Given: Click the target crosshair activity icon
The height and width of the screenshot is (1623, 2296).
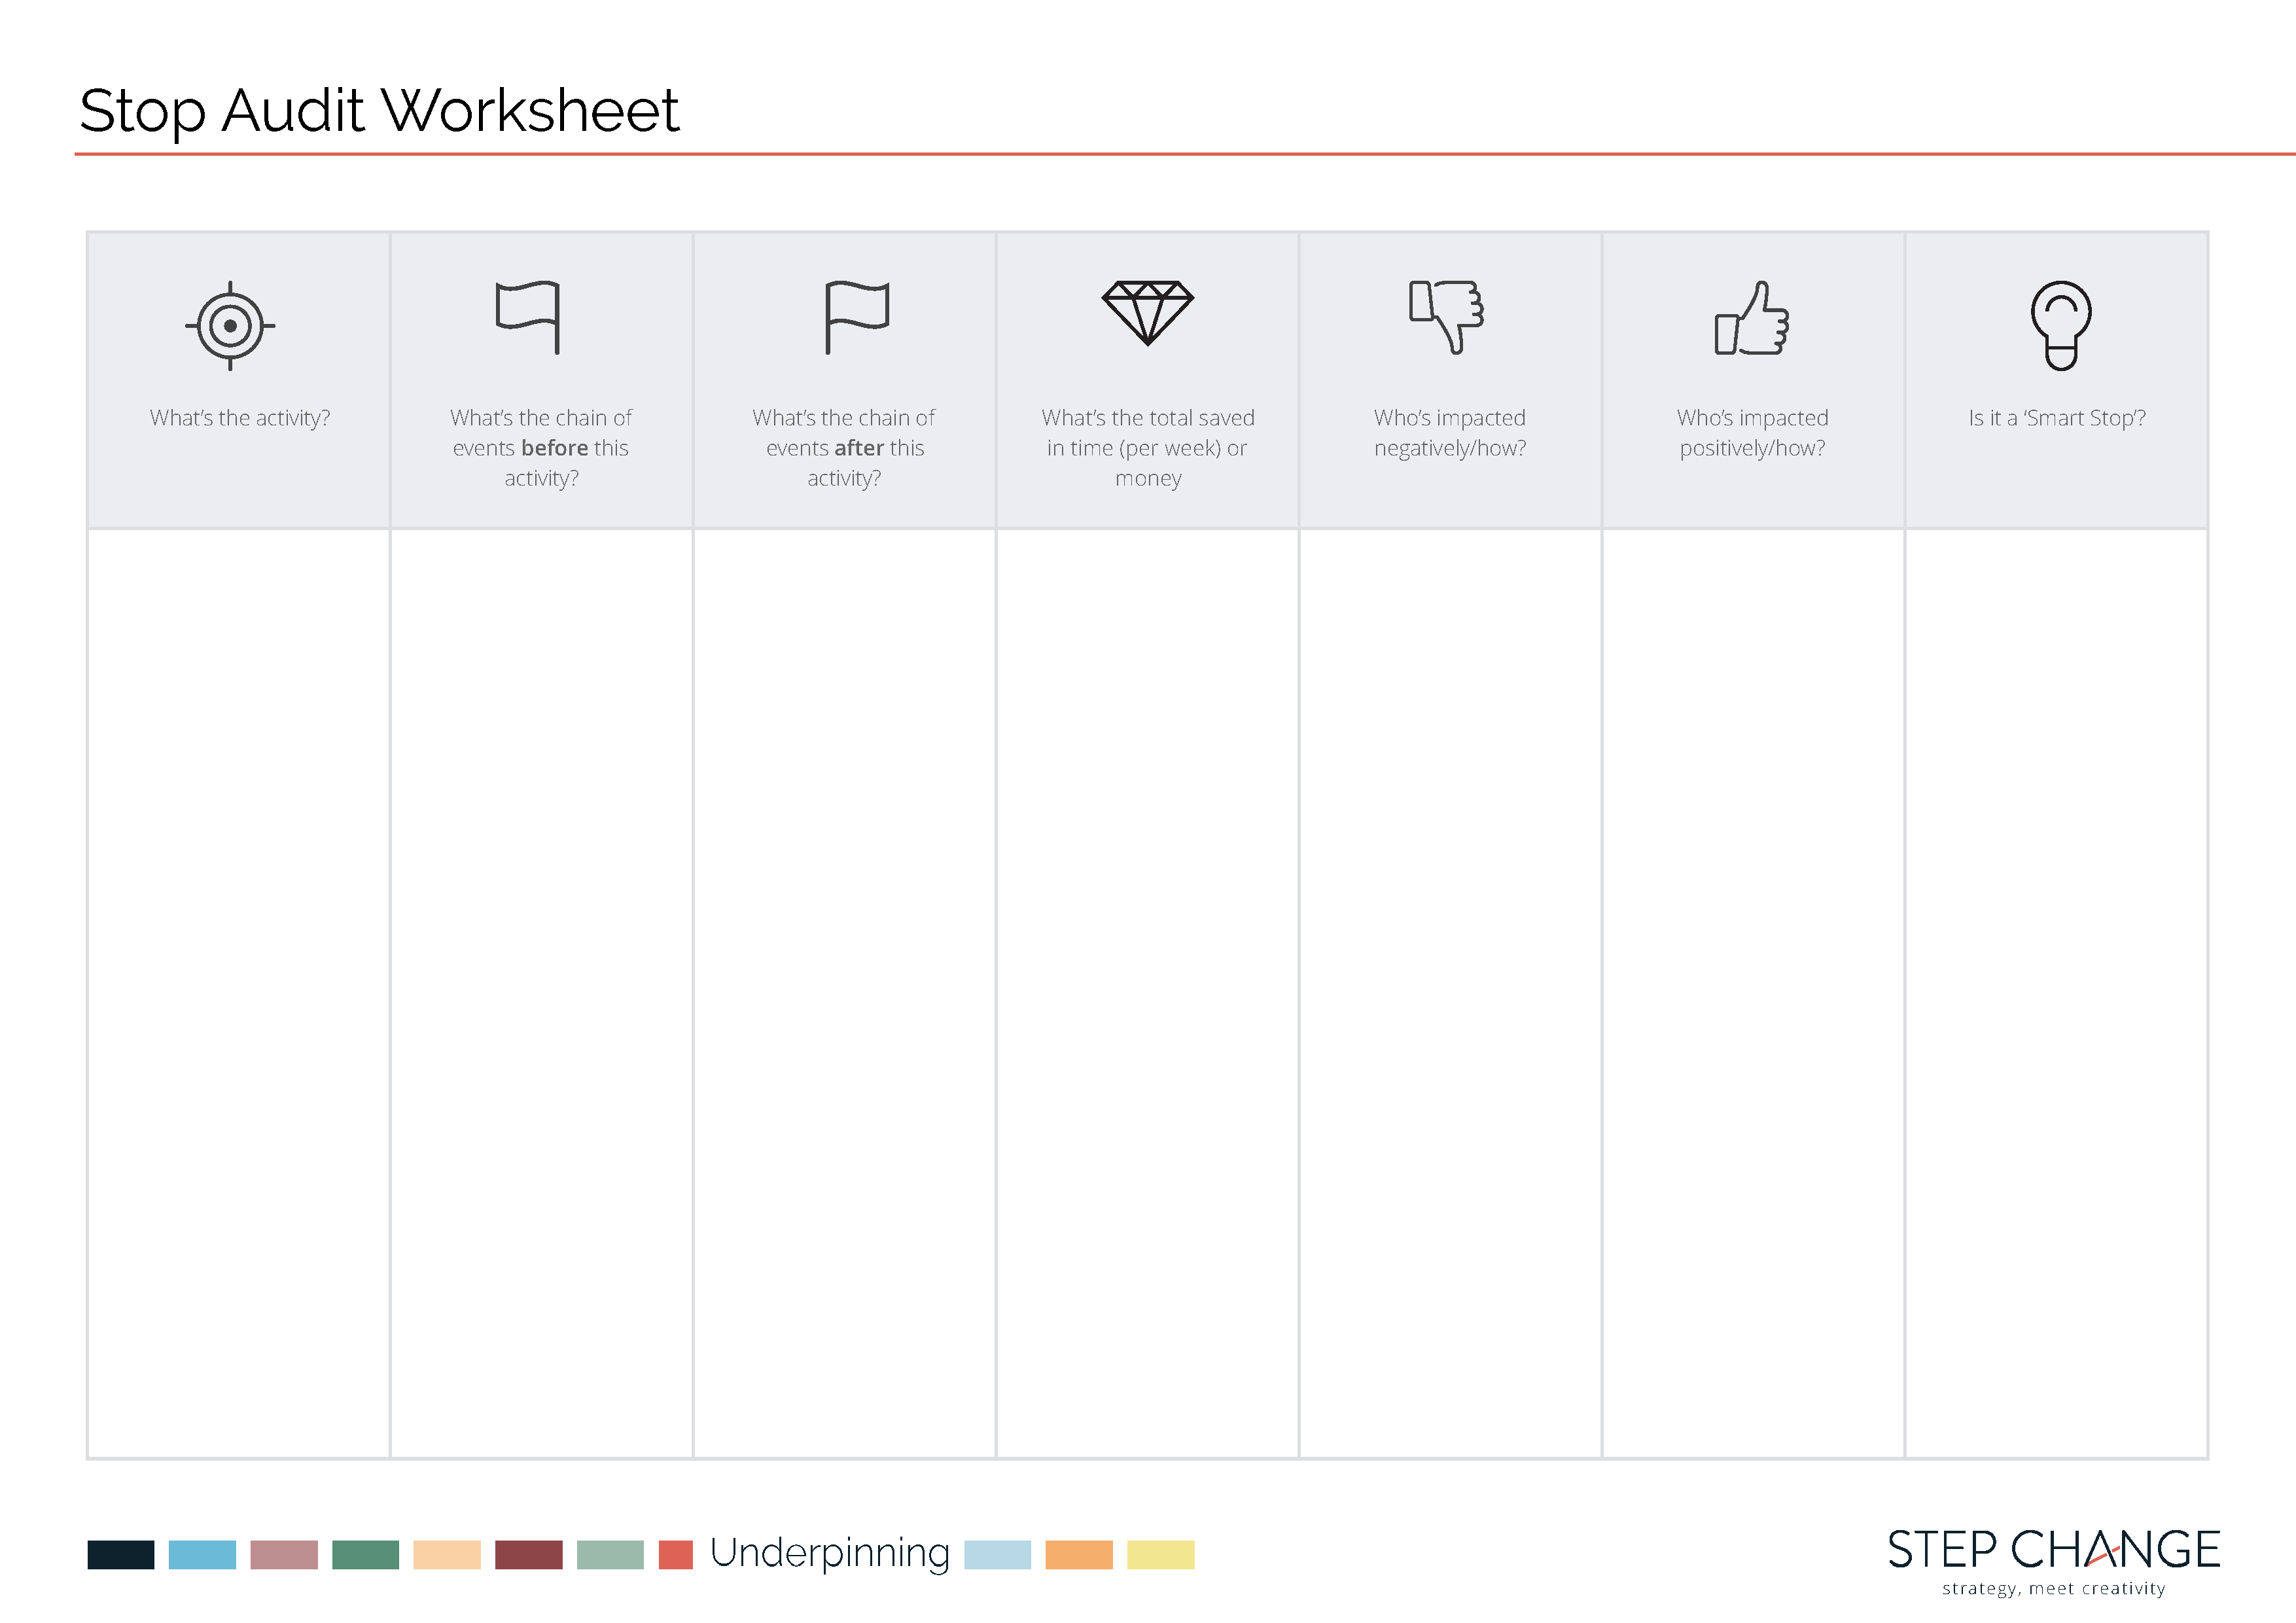Looking at the screenshot, I should pyautogui.click(x=230, y=326).
